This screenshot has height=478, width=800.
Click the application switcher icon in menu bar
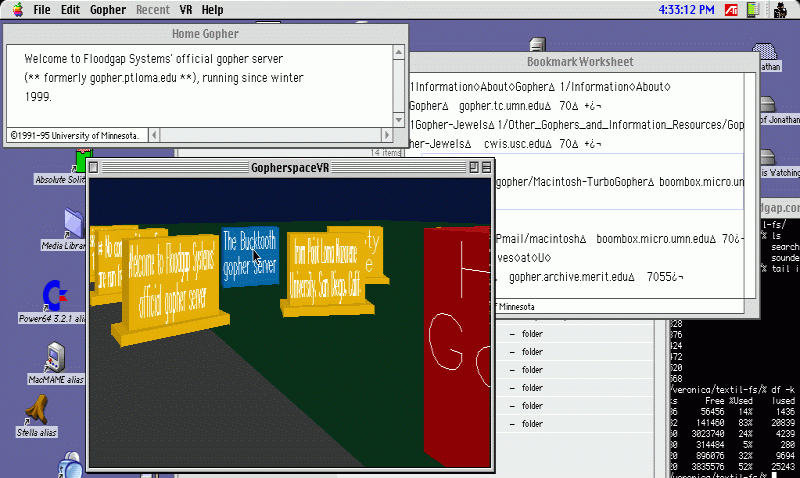[x=781, y=10]
